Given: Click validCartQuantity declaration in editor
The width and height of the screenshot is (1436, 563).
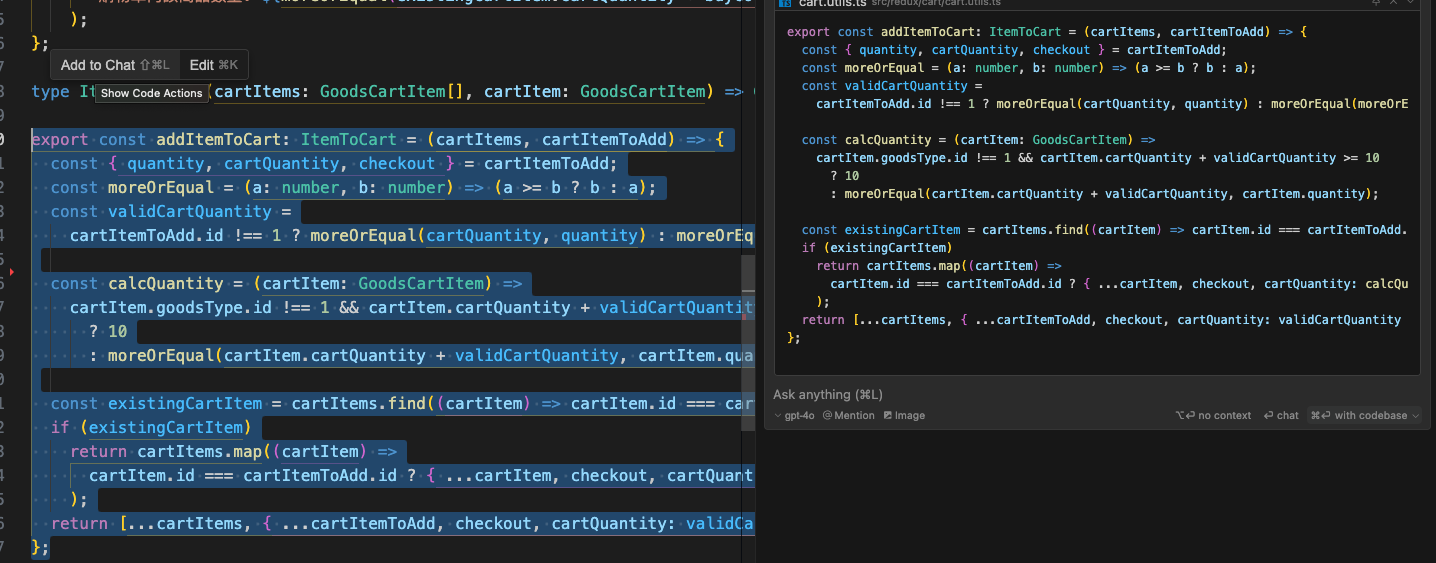Looking at the screenshot, I should click(x=189, y=211).
